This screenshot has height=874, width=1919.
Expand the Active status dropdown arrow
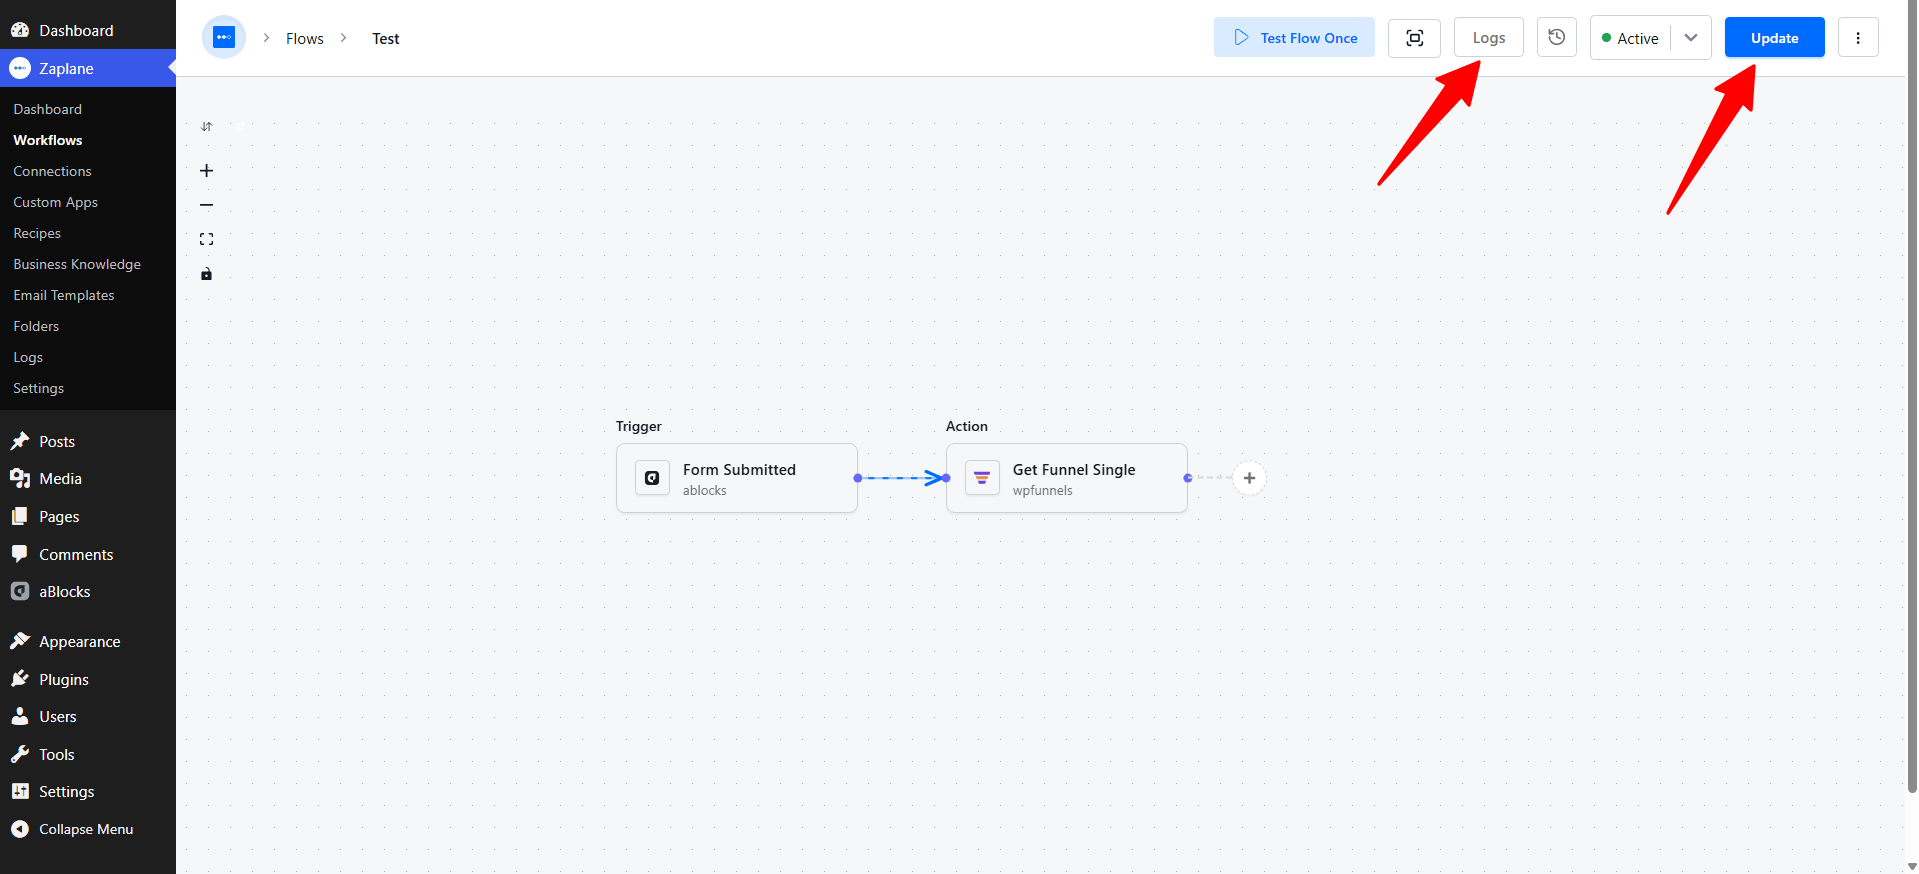(1691, 38)
